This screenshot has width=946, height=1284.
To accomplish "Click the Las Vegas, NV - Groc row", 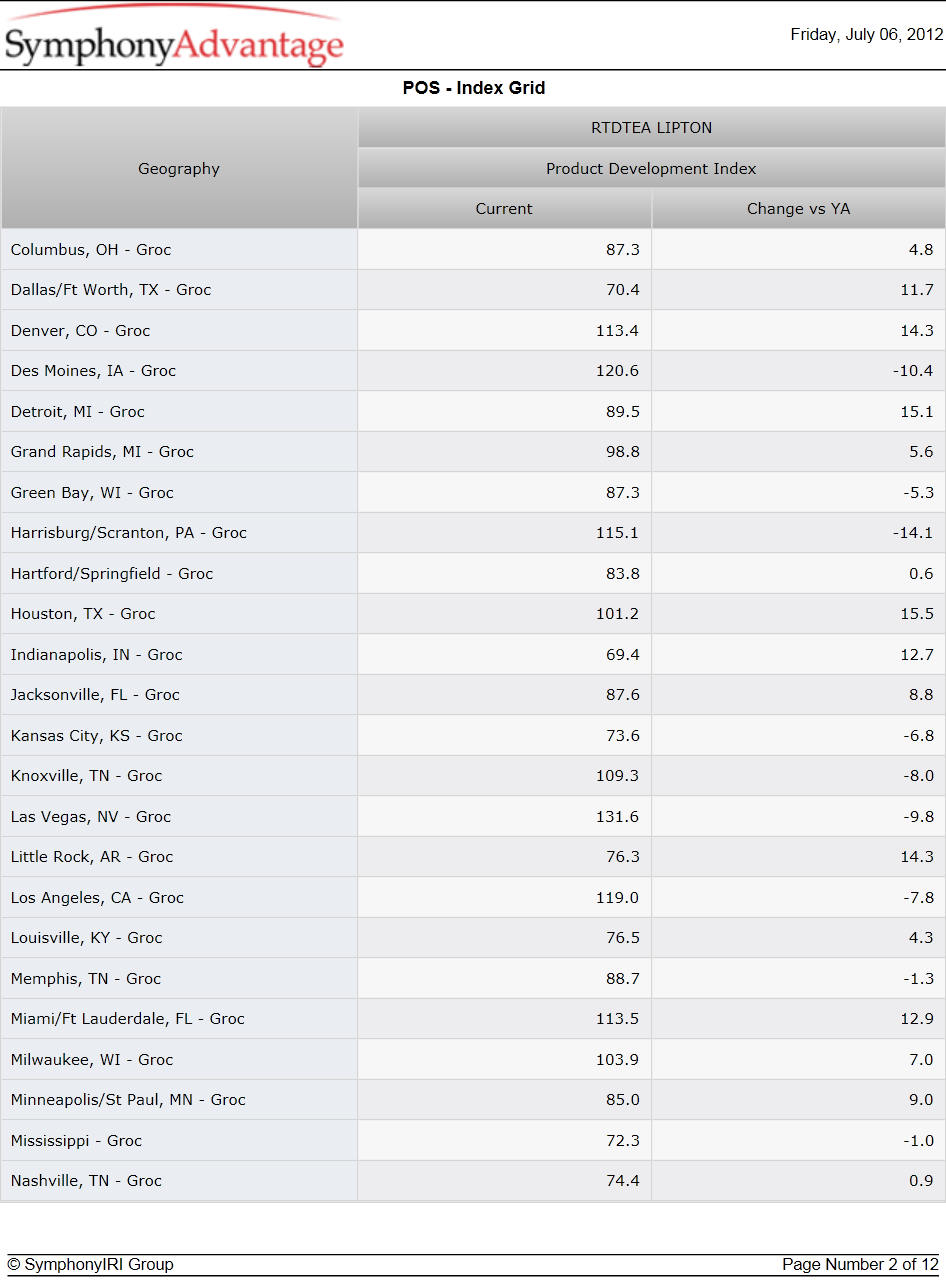I will click(x=473, y=816).
